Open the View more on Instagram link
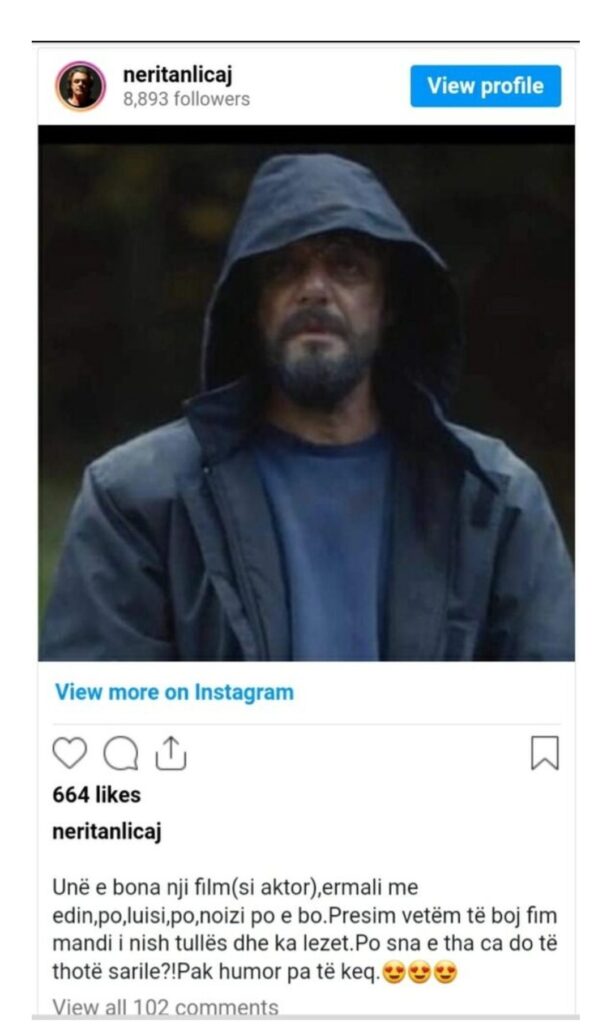The image size is (611, 1024). point(174,692)
